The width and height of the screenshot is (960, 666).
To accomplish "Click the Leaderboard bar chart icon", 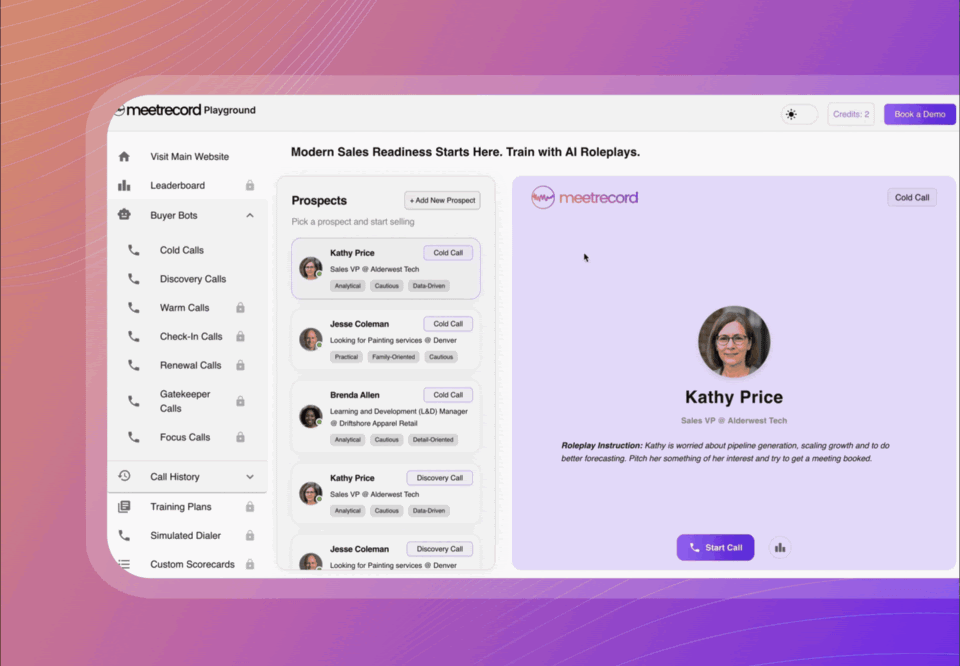I will 124,185.
